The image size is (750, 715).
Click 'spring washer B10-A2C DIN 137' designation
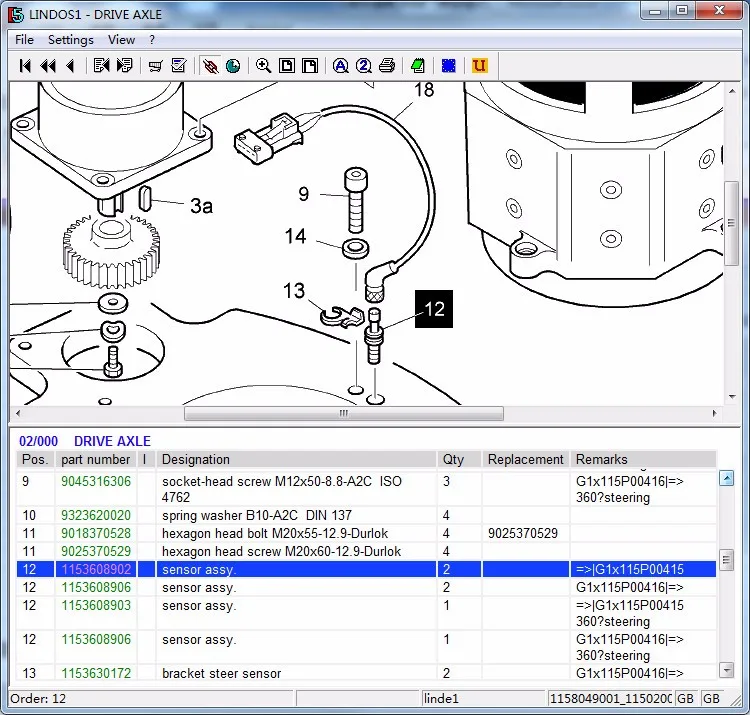257,516
